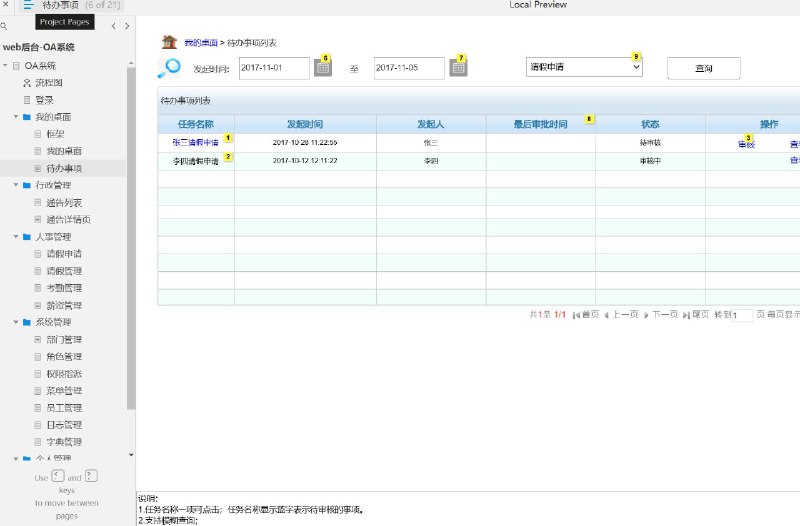Open the calendar picker for start date
Screen dimensions: 800x526
click(322, 67)
